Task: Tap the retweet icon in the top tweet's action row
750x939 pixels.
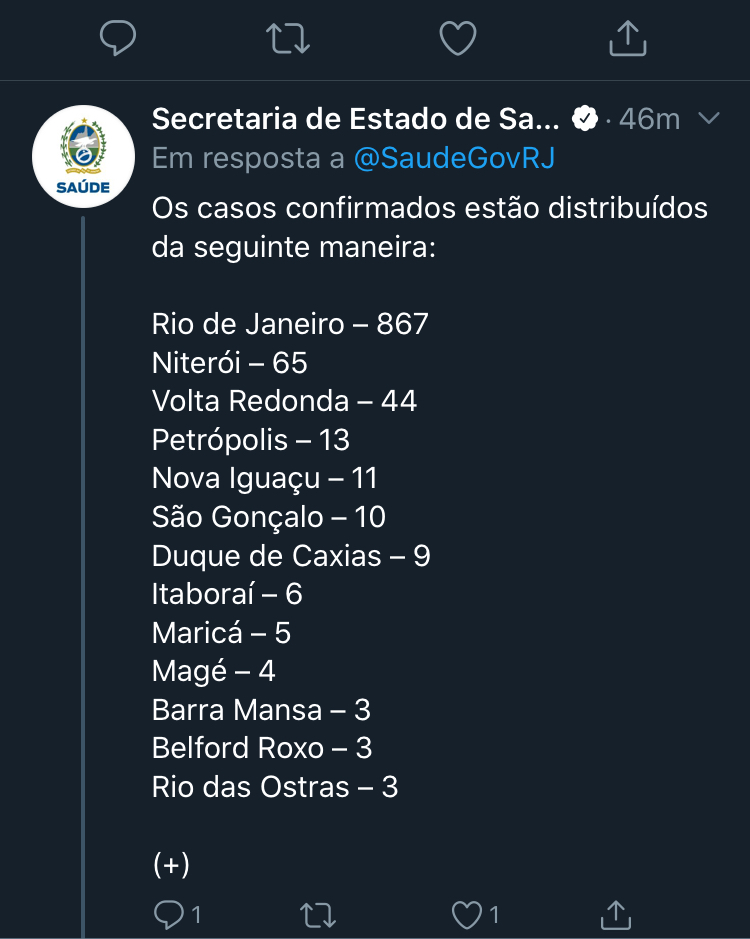Action: (288, 38)
